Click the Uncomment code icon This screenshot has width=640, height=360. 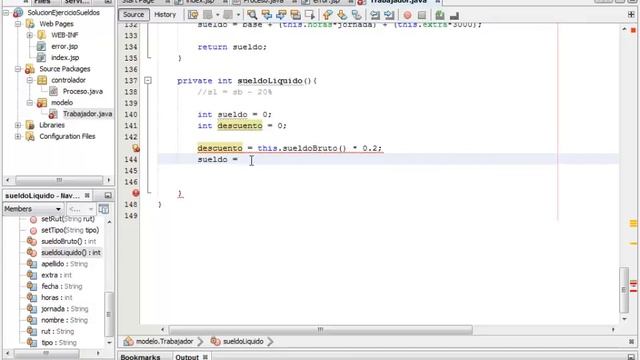(x=454, y=15)
